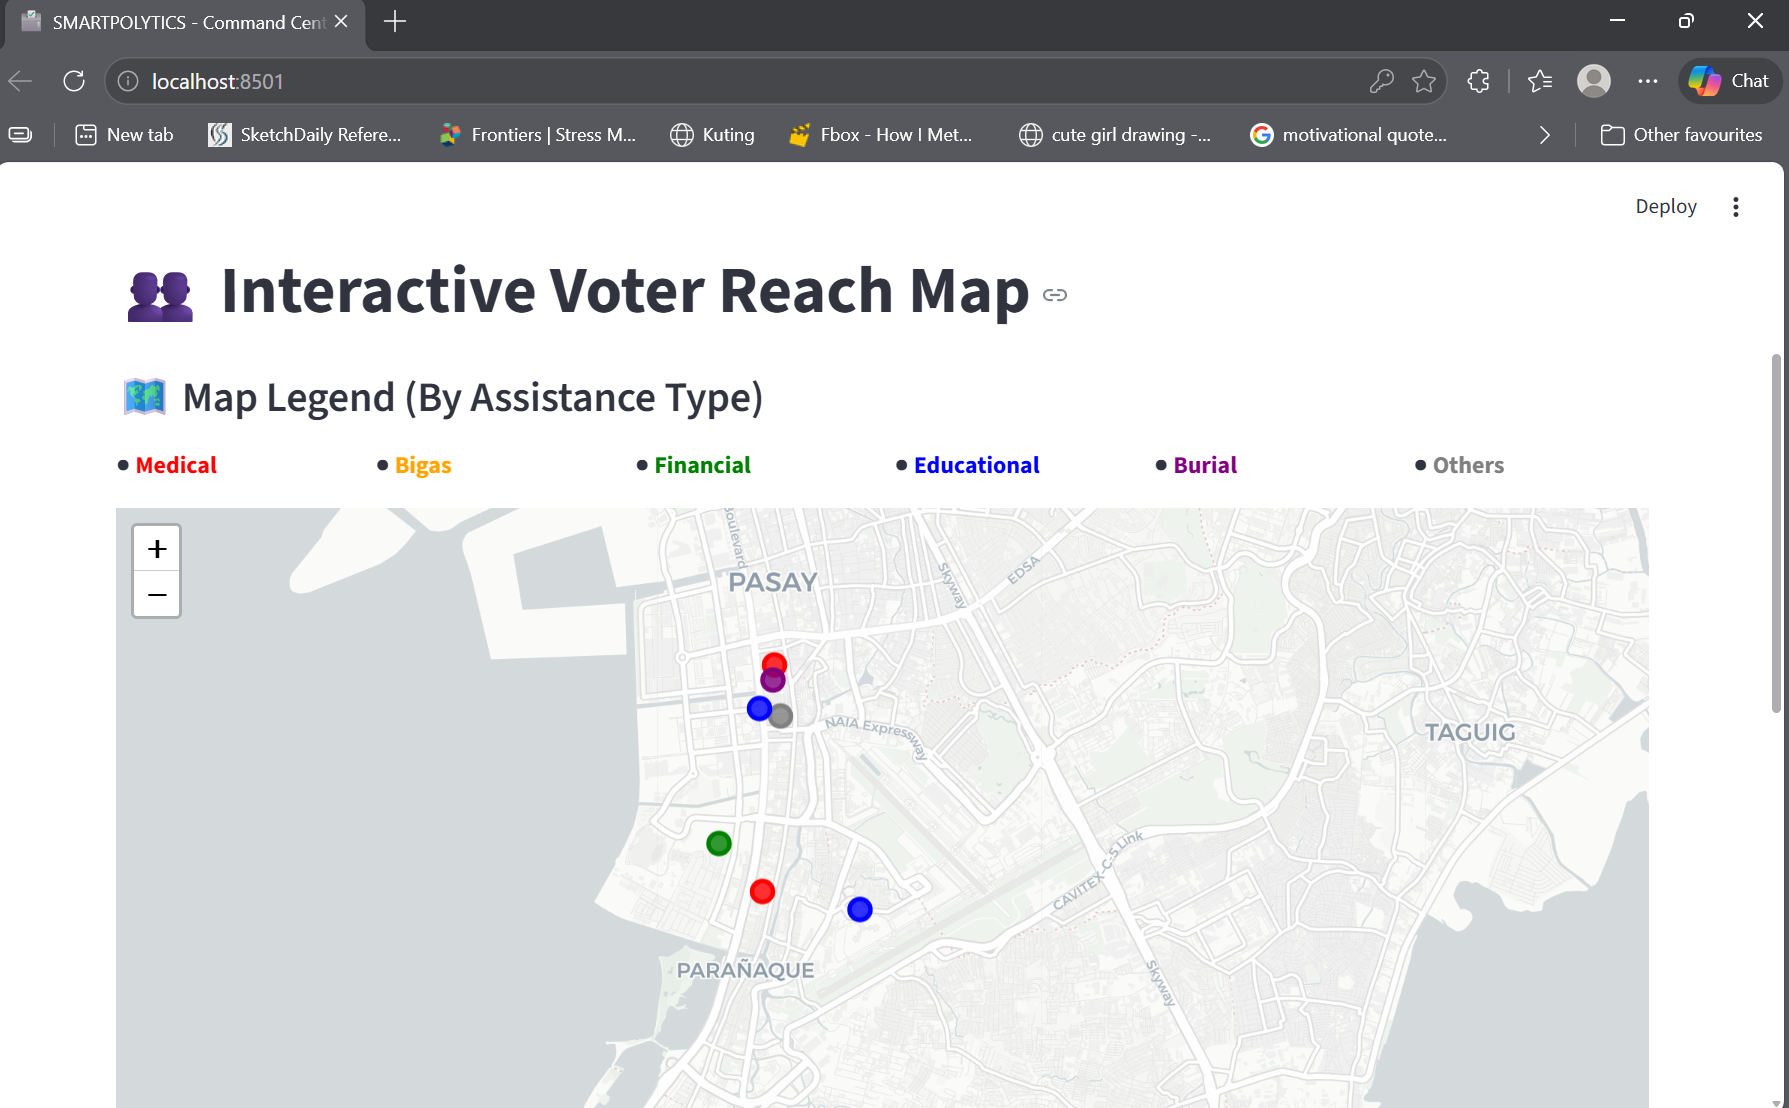Click the Deploy button
The height and width of the screenshot is (1108, 1789).
(x=1664, y=206)
